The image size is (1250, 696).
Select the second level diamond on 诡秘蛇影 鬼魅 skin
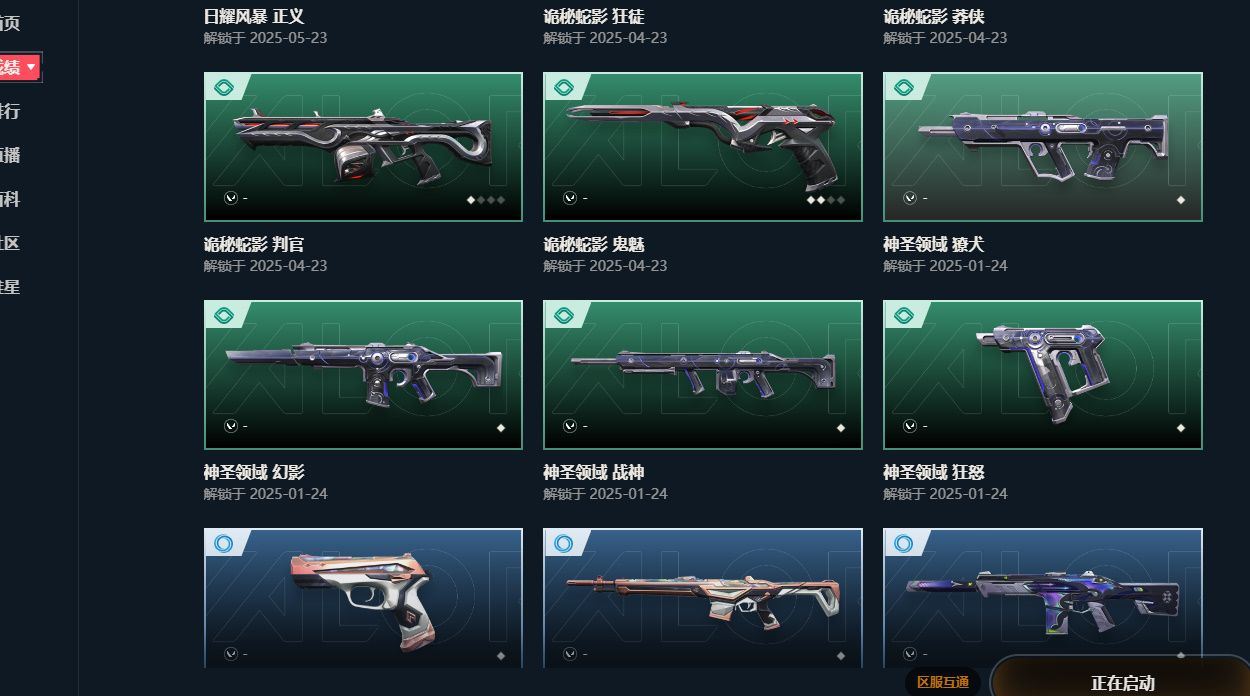(x=820, y=200)
